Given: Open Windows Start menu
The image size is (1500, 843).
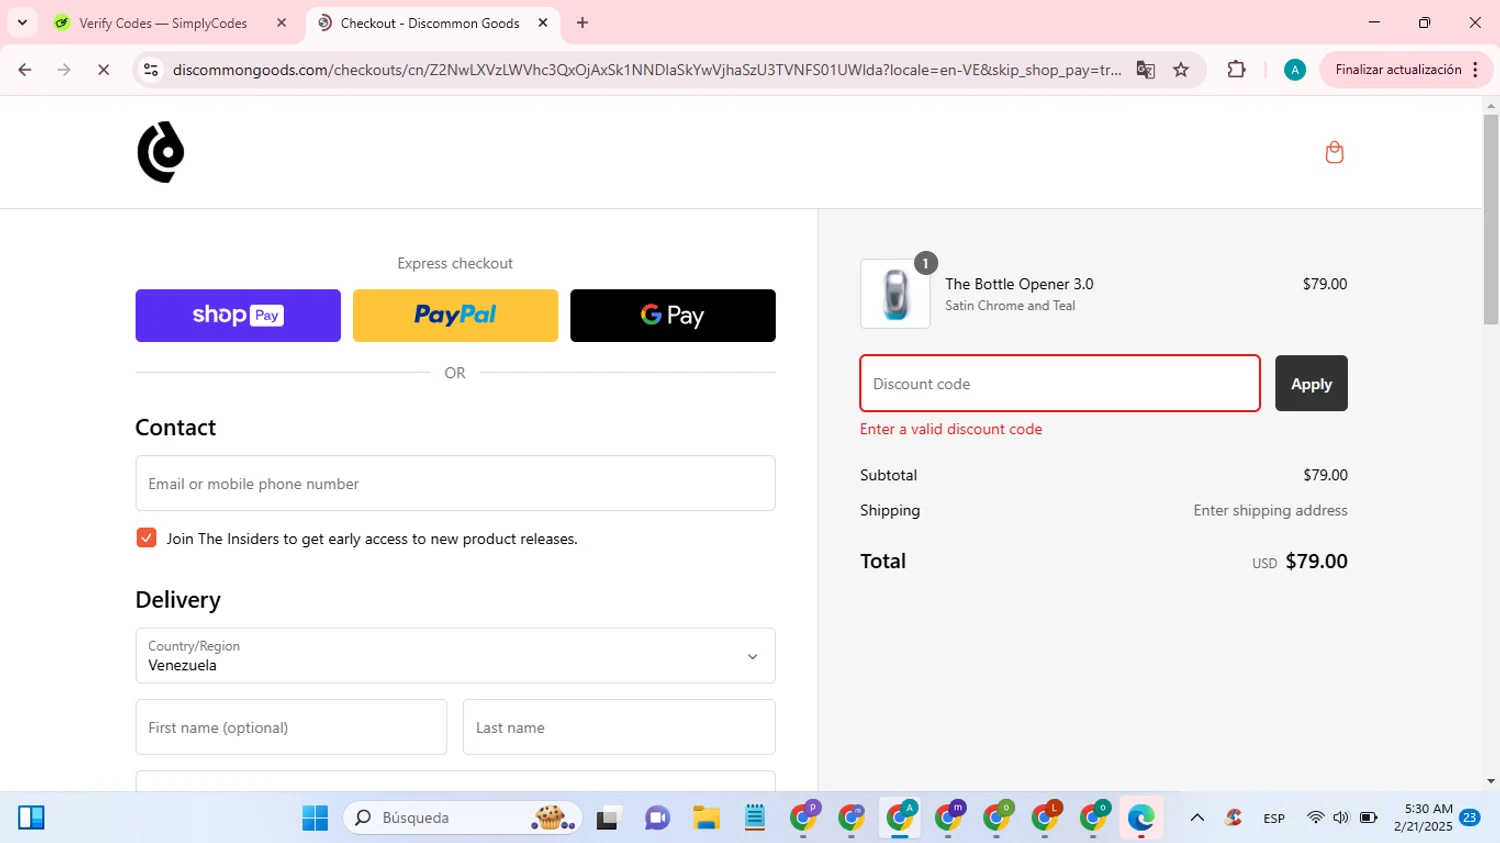Looking at the screenshot, I should tap(315, 818).
